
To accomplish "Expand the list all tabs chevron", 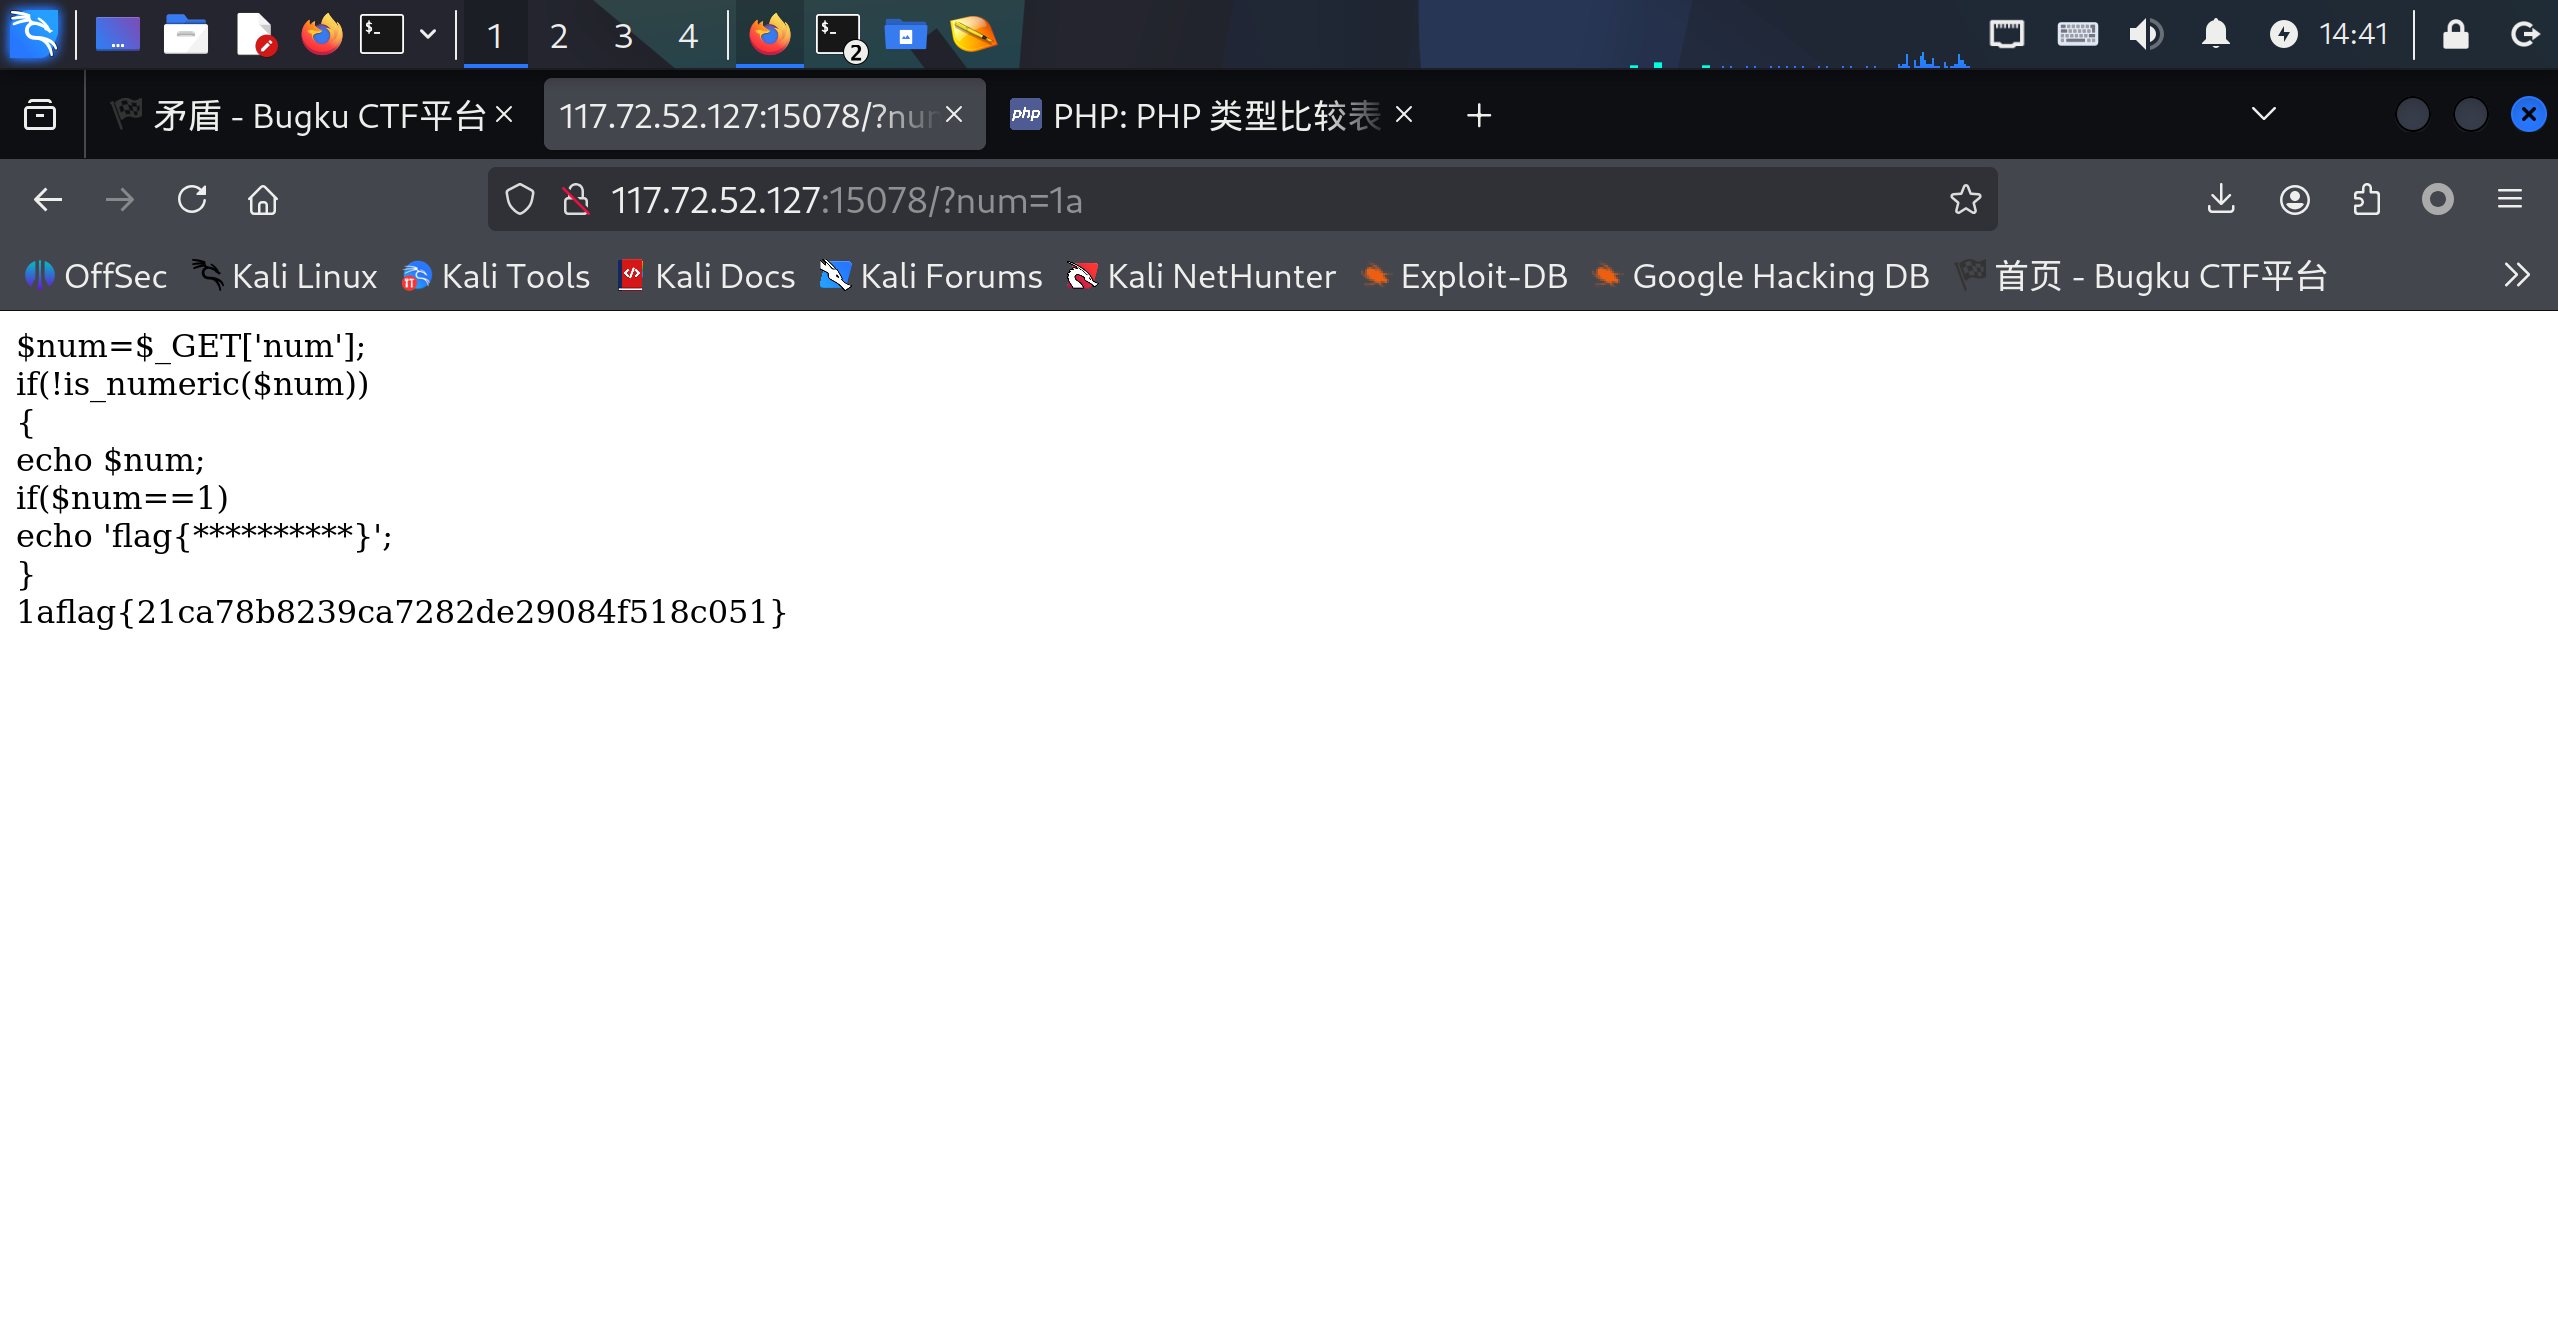I will coord(2263,114).
